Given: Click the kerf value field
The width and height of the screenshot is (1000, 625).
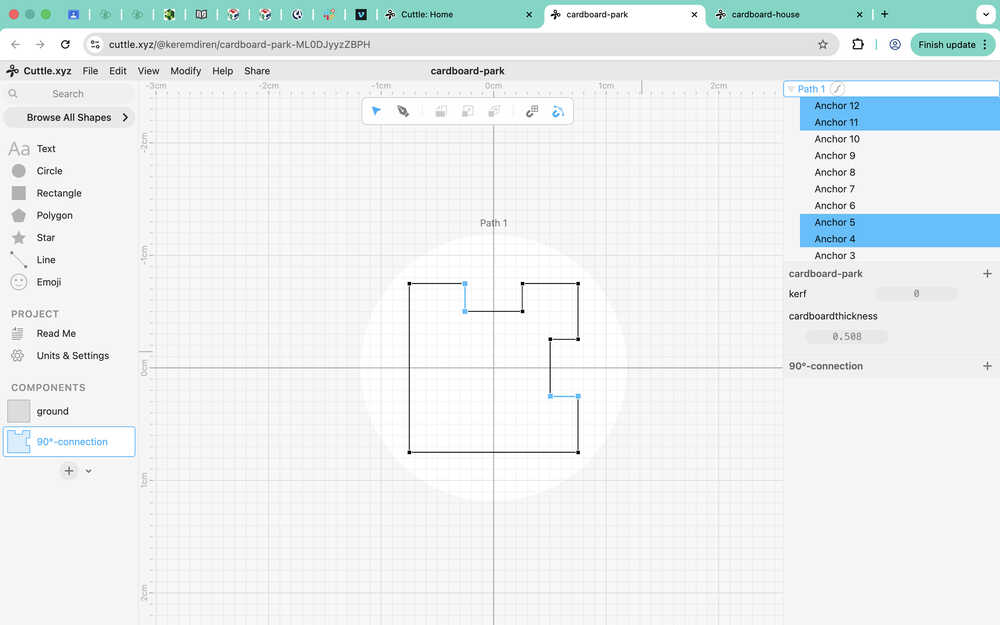Looking at the screenshot, I should pos(916,294).
